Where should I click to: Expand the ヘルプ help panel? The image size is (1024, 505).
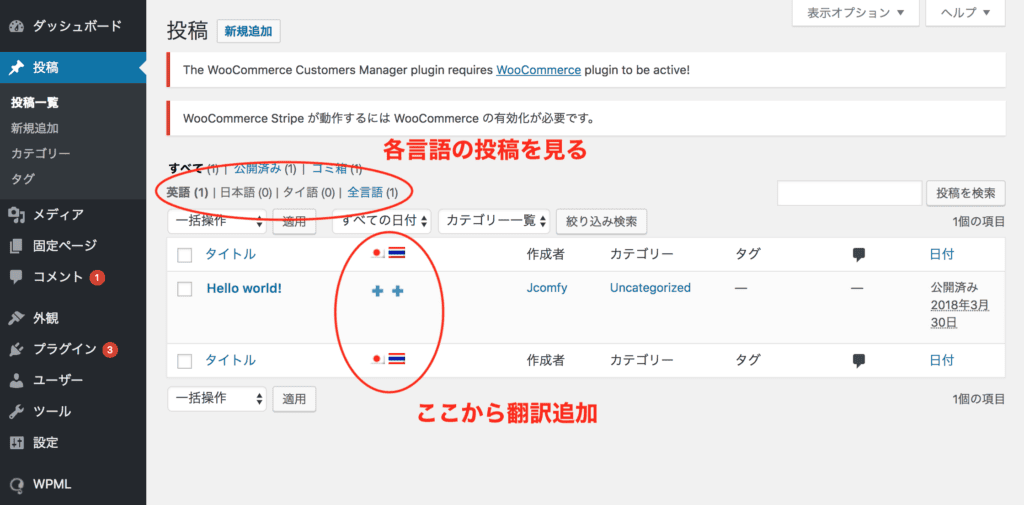(x=965, y=12)
